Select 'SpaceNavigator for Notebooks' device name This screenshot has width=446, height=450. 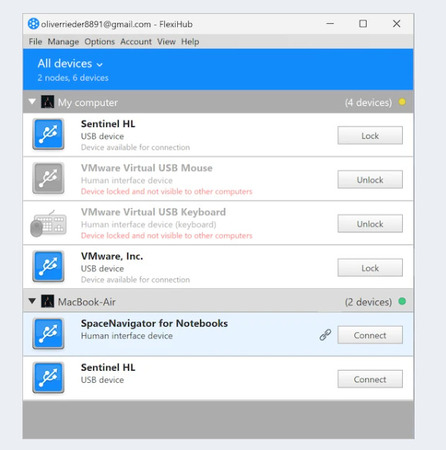pos(154,323)
